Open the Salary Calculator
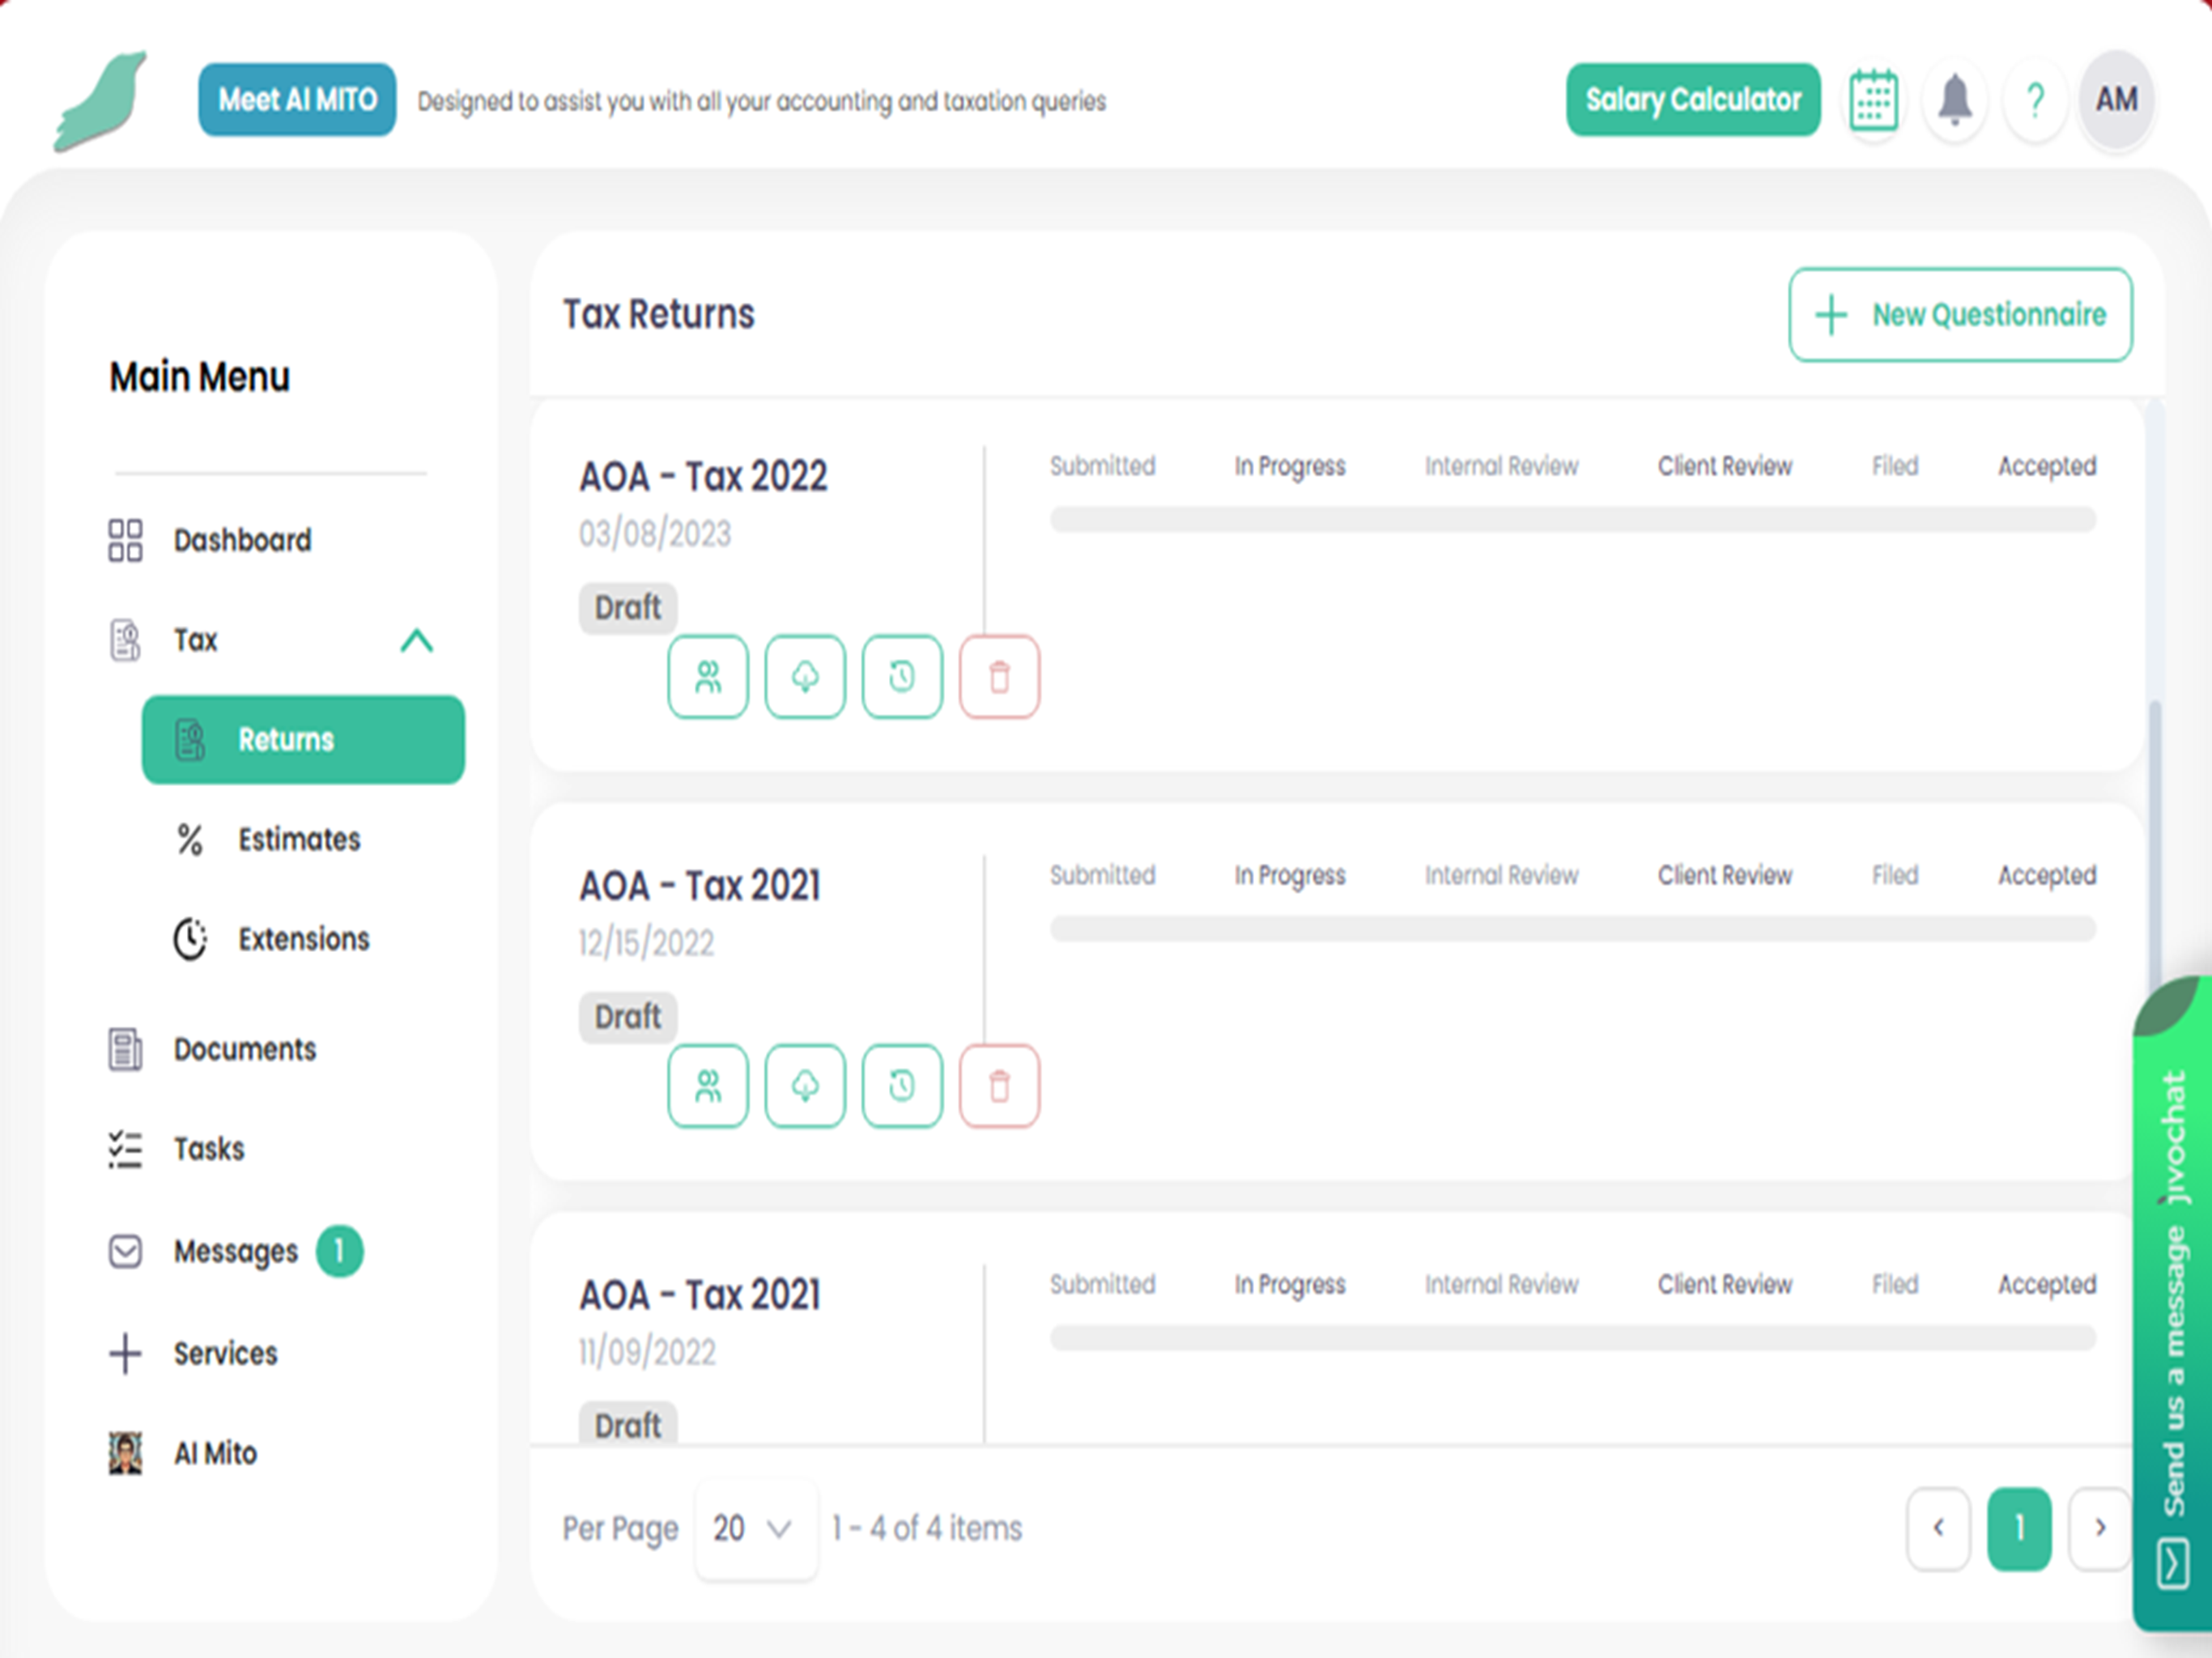Screen dimensions: 2212x1658 1693,100
